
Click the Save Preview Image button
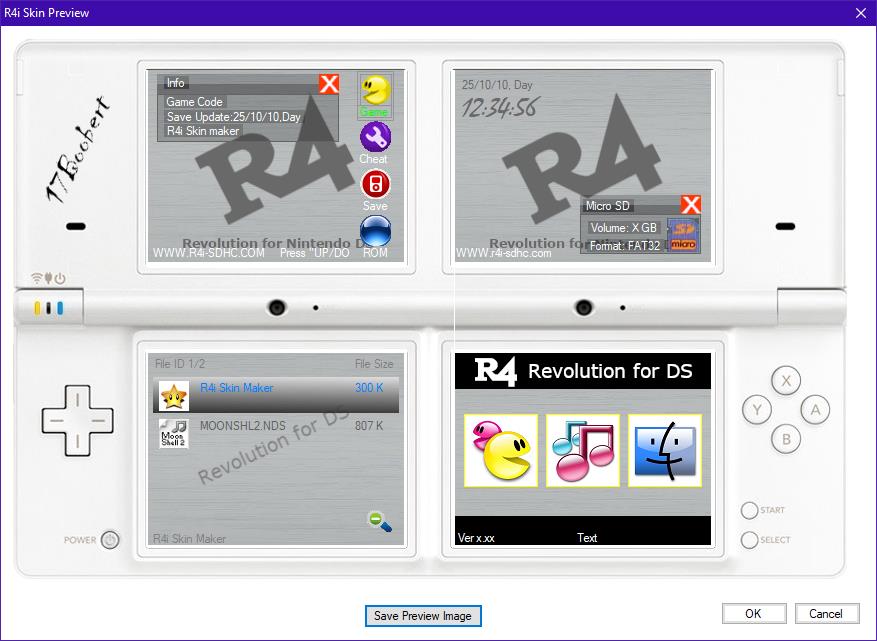pos(423,616)
